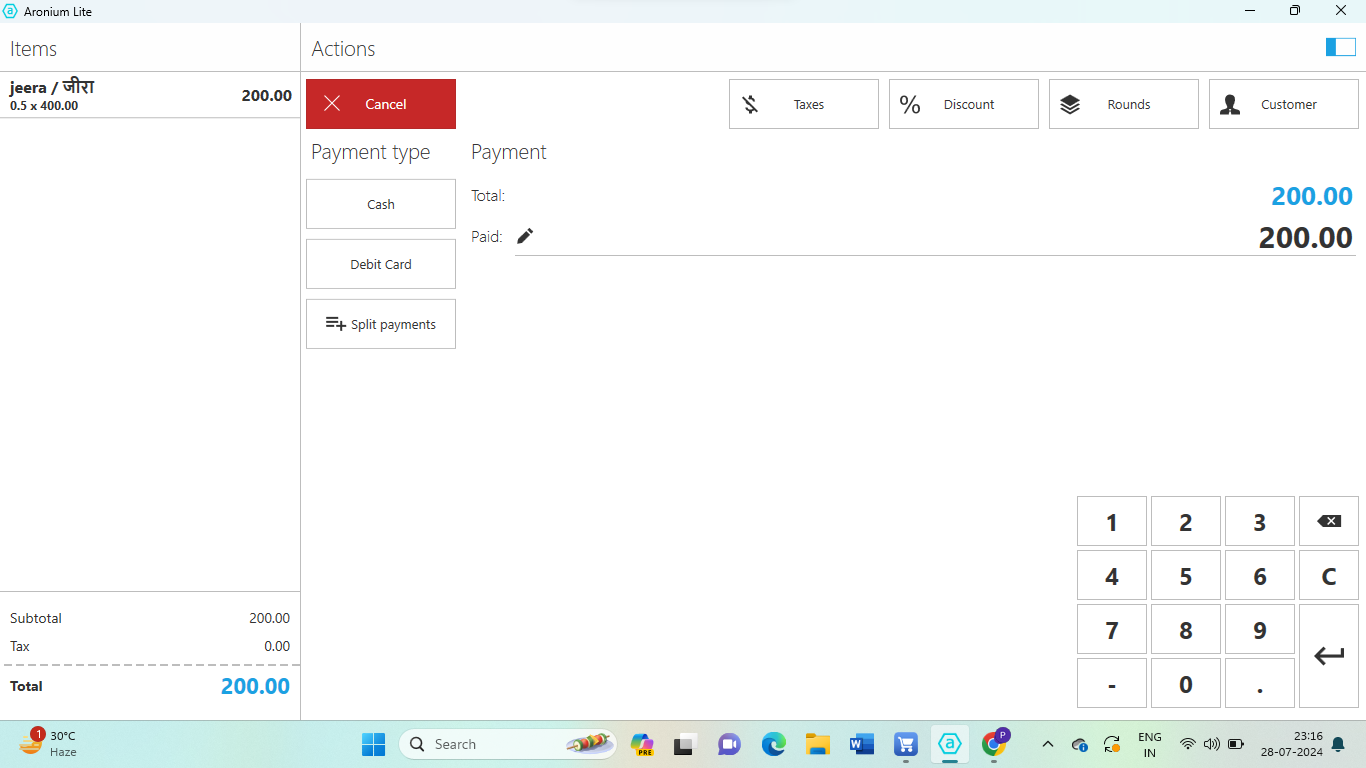Screen dimensions: 1366x768
Task: Choose Debit Card payment type
Action: 381,264
